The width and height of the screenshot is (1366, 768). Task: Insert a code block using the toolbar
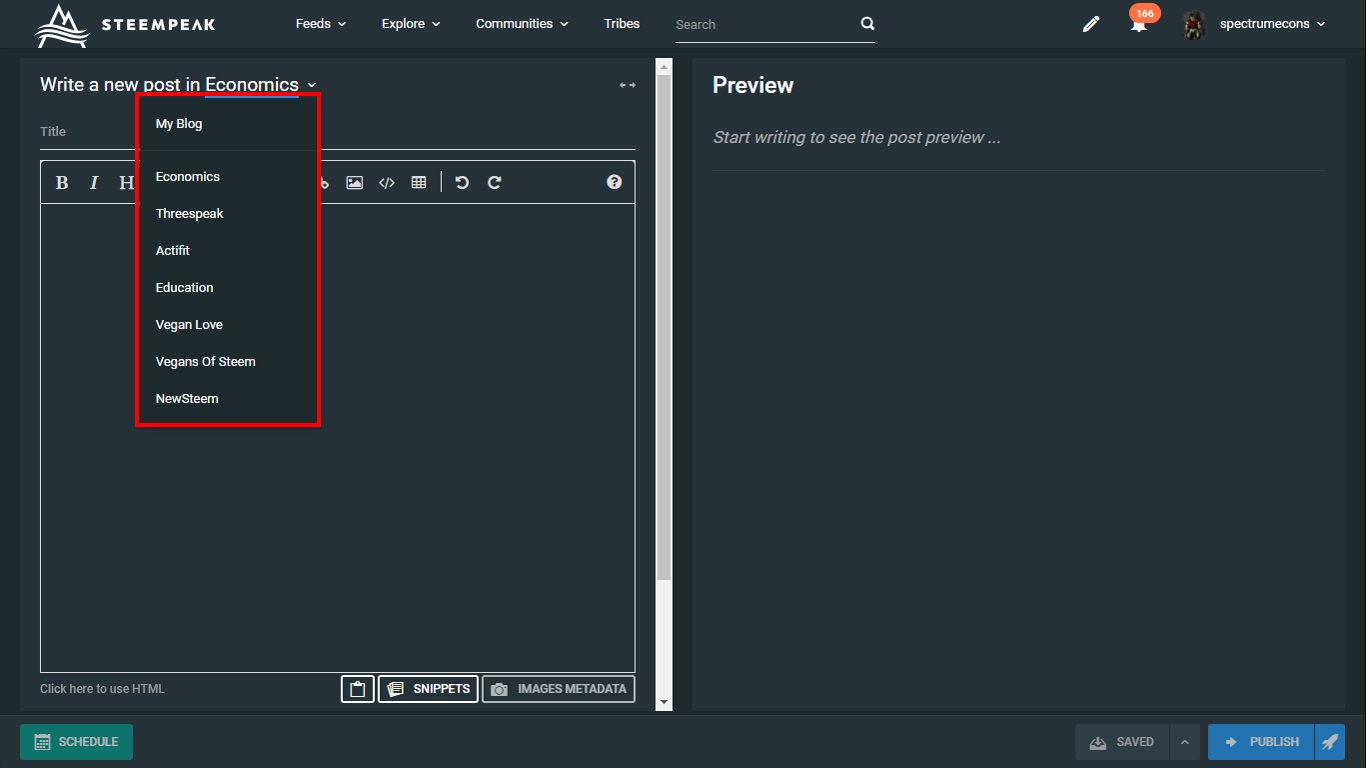pyautogui.click(x=386, y=182)
